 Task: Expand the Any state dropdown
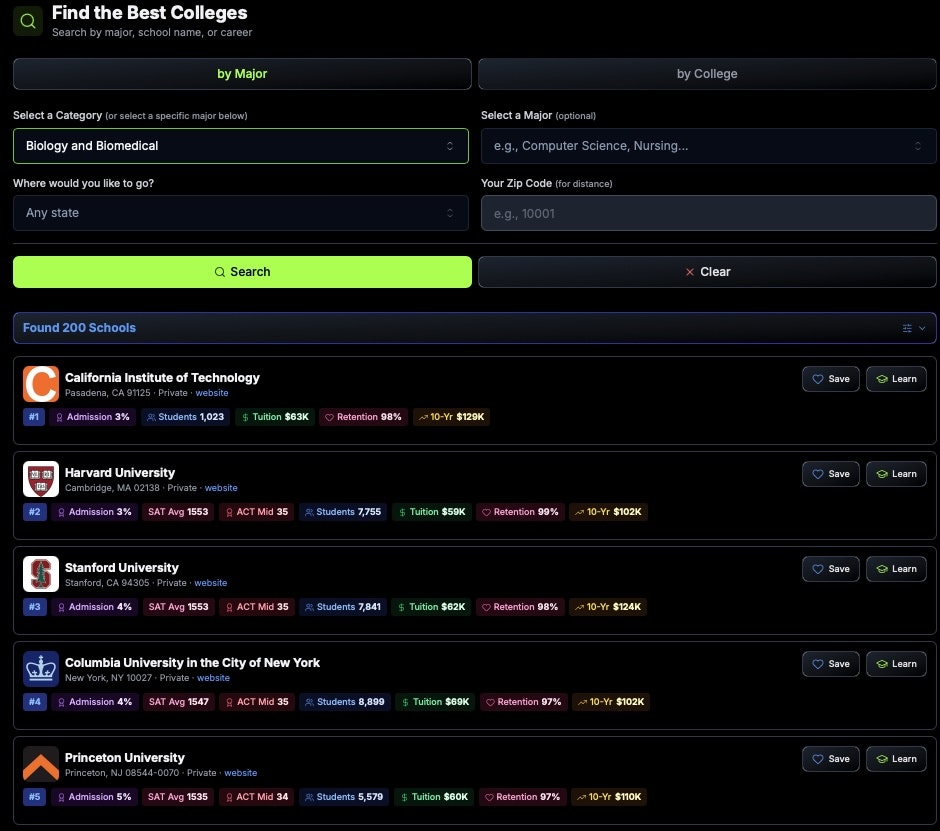pos(240,212)
